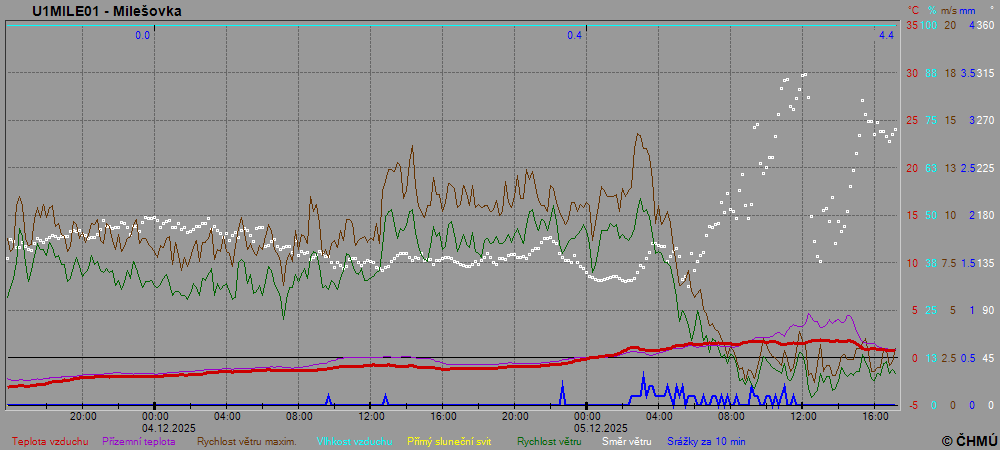Viewport: 1000px width, 450px height.
Task: Select the green Rychlost větru legend label
Action: click(x=549, y=441)
